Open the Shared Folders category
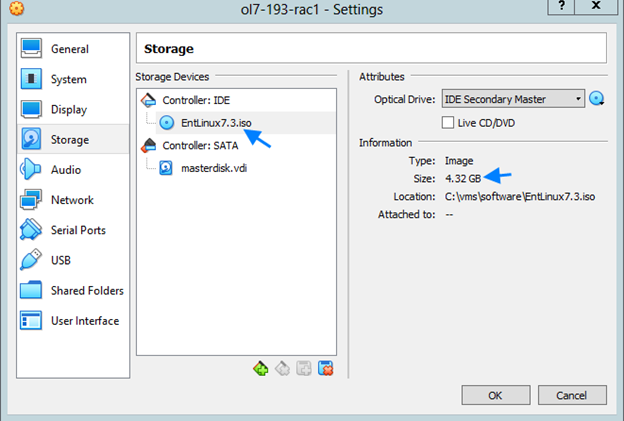624x421 pixels. (x=73, y=290)
